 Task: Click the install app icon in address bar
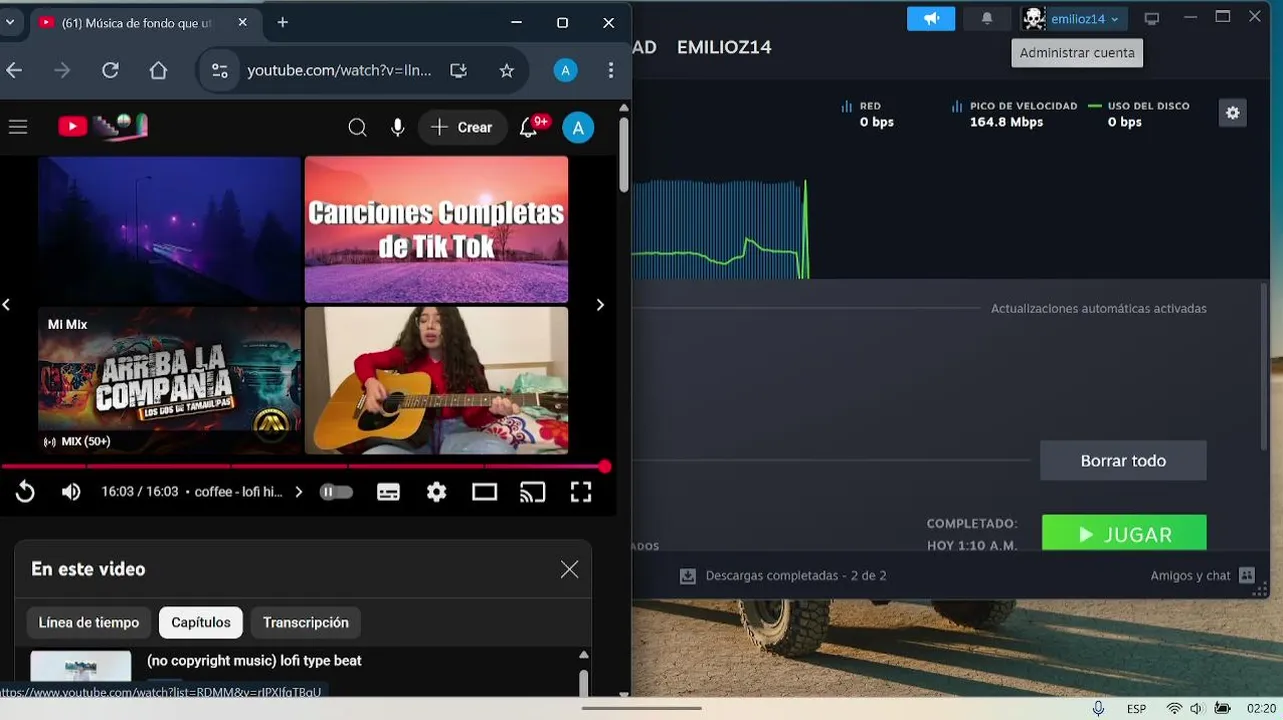(458, 70)
